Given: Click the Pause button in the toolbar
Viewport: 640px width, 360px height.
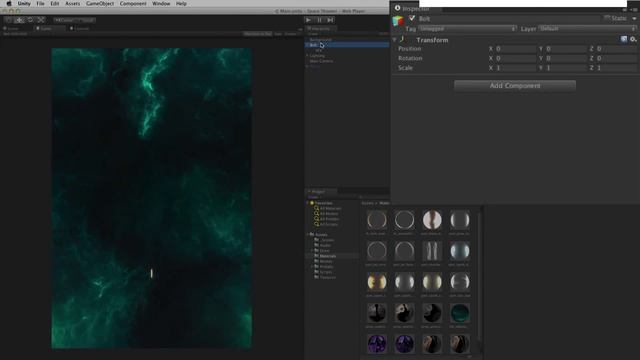Looking at the screenshot, I should tap(320, 20).
